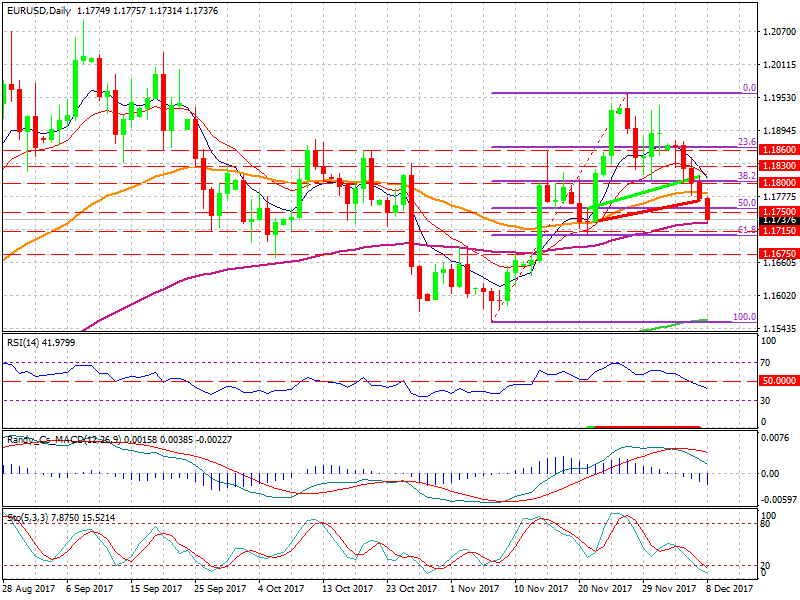Select the -0.00597 MACD axis label
The width and height of the screenshot is (800, 600).
click(779, 499)
